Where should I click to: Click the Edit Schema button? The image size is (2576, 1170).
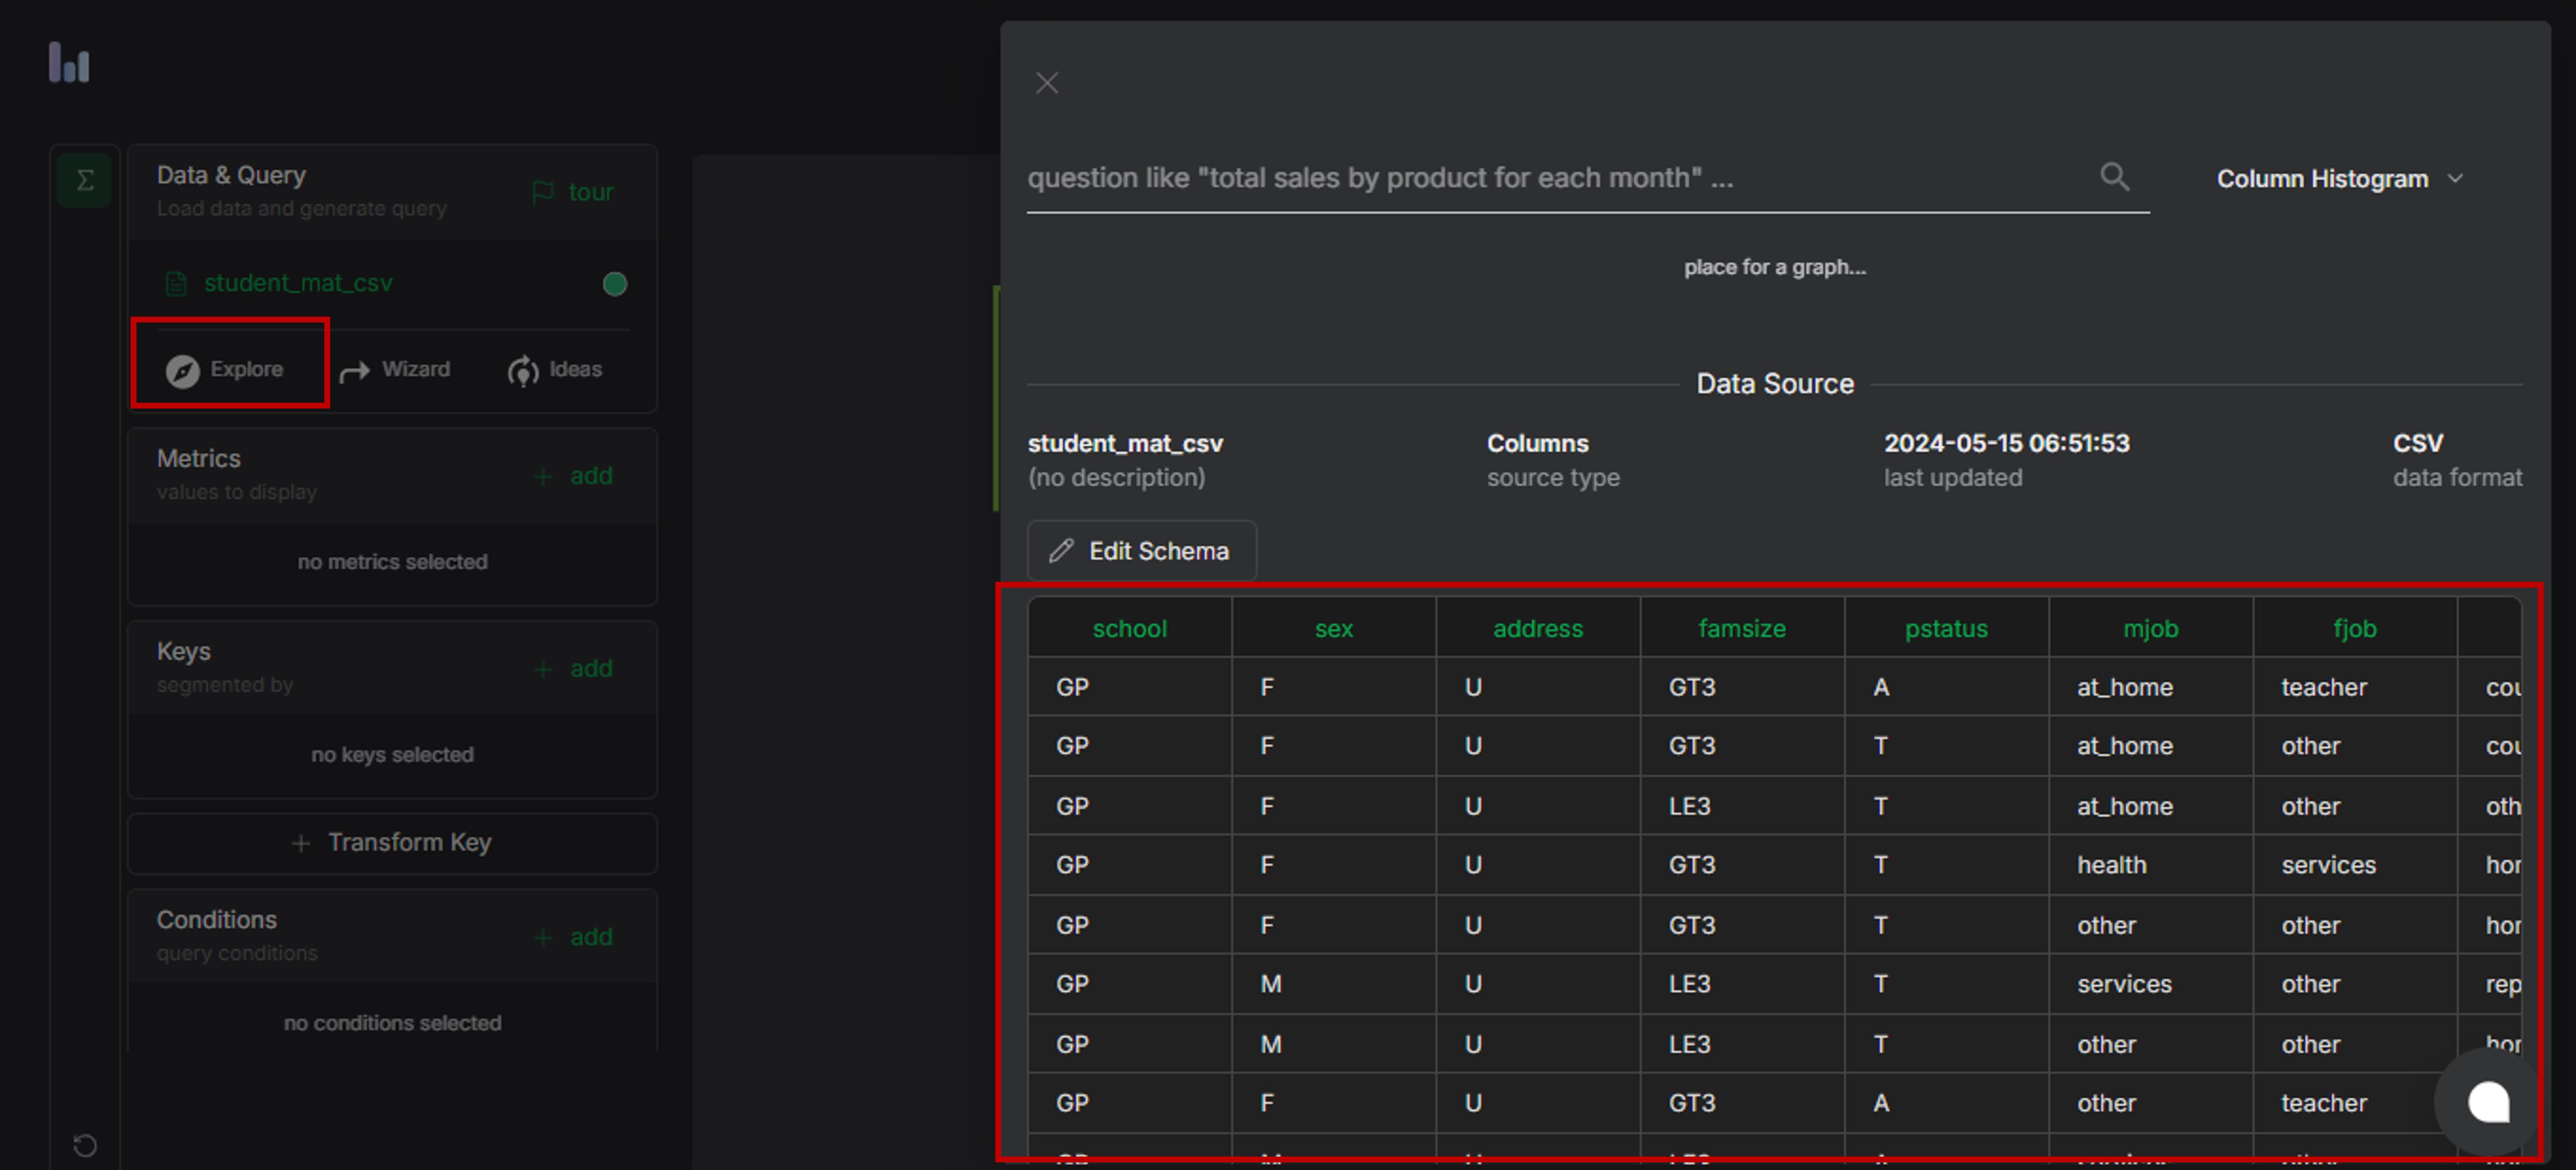[x=1141, y=551]
